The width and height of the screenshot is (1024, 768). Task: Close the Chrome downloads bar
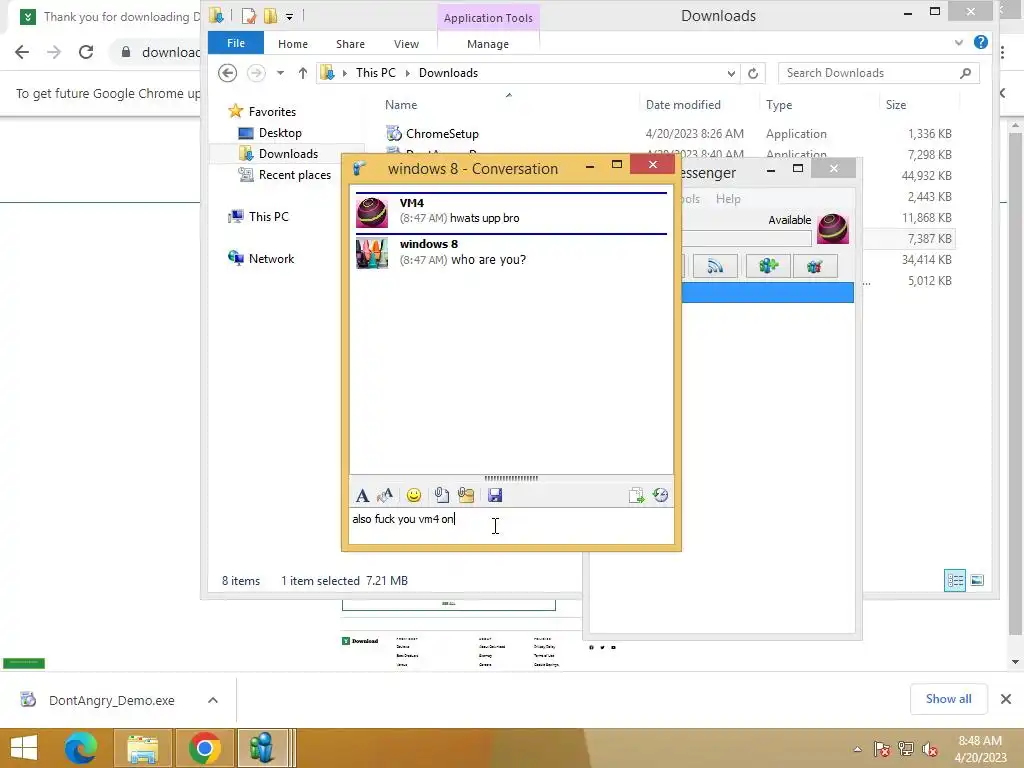[1006, 699]
